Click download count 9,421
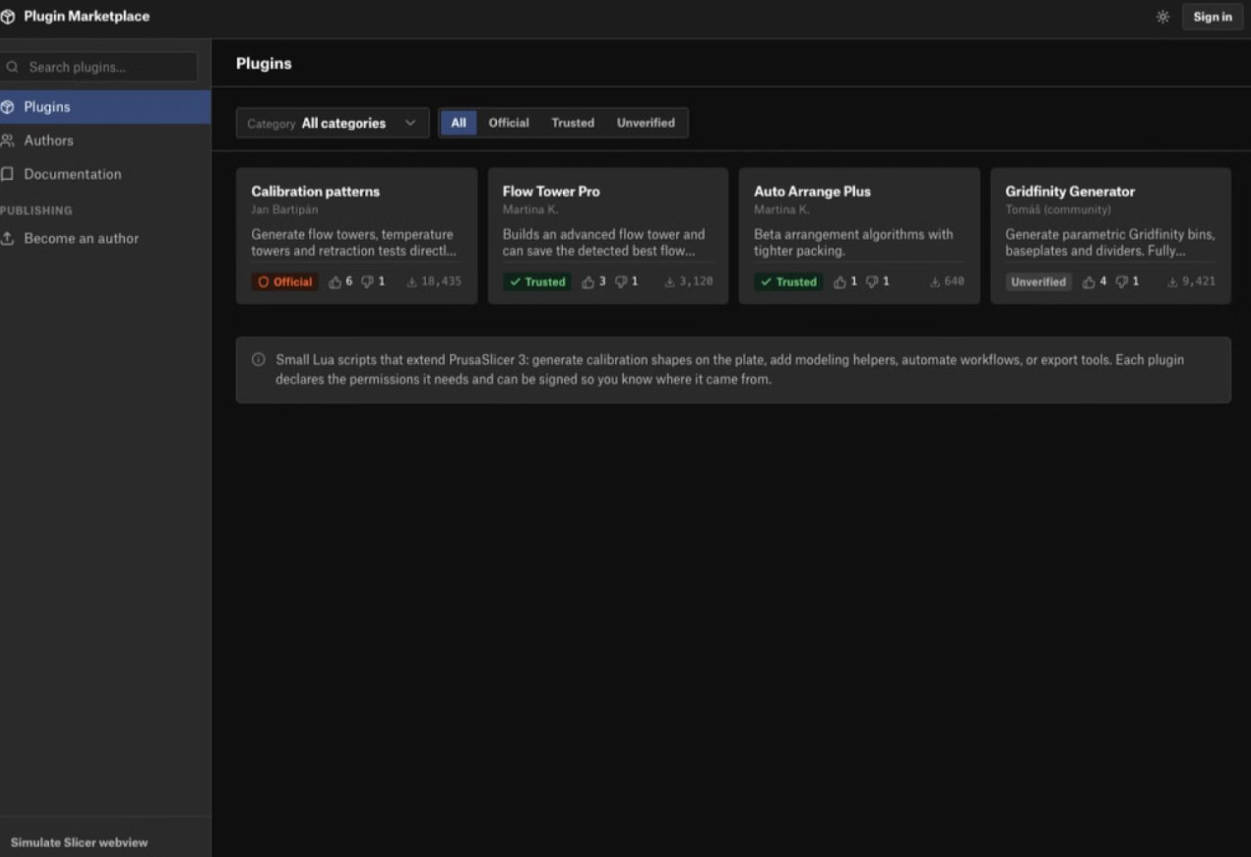Image resolution: width=1251 pixels, height=857 pixels. pyautogui.click(x=1199, y=282)
